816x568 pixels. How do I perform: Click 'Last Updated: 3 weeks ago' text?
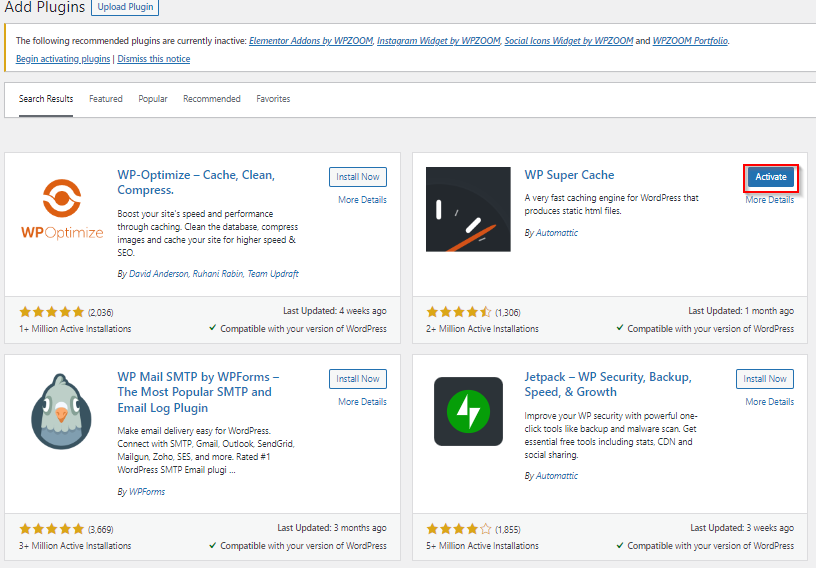pyautogui.click(x=742, y=528)
